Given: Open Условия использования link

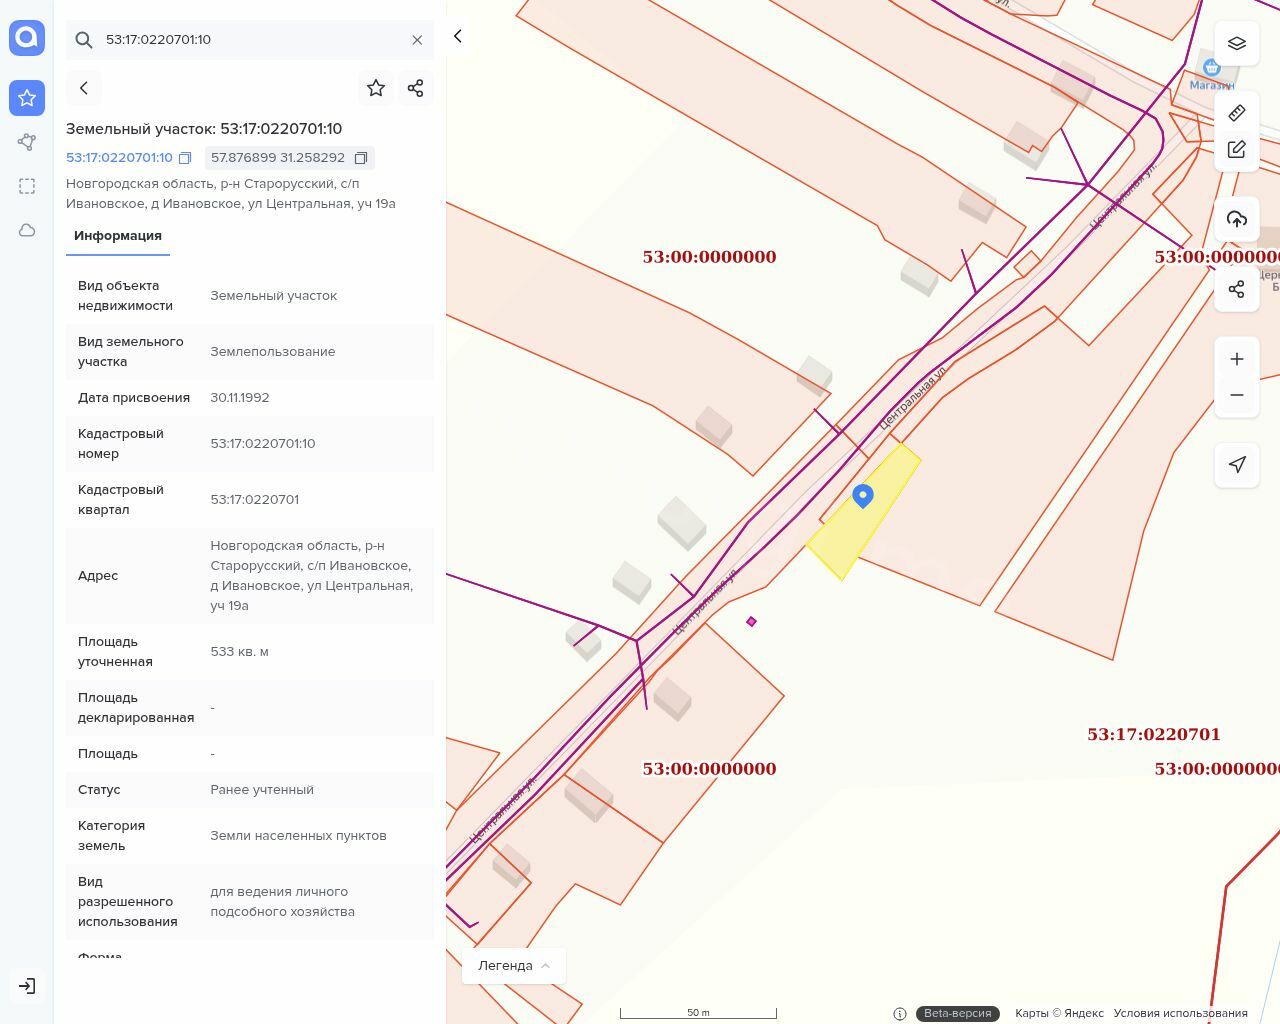Looking at the screenshot, I should click(x=1180, y=1013).
